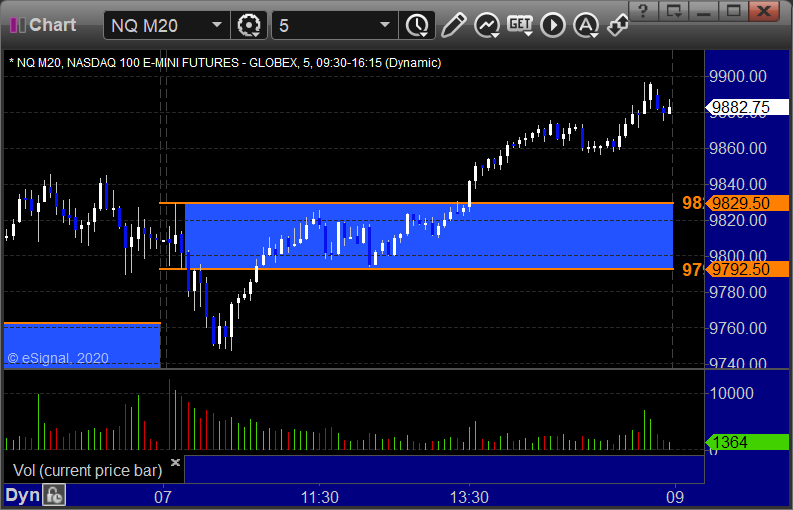Click the 09 date axis label
The image size is (793, 510).
[x=675, y=497]
